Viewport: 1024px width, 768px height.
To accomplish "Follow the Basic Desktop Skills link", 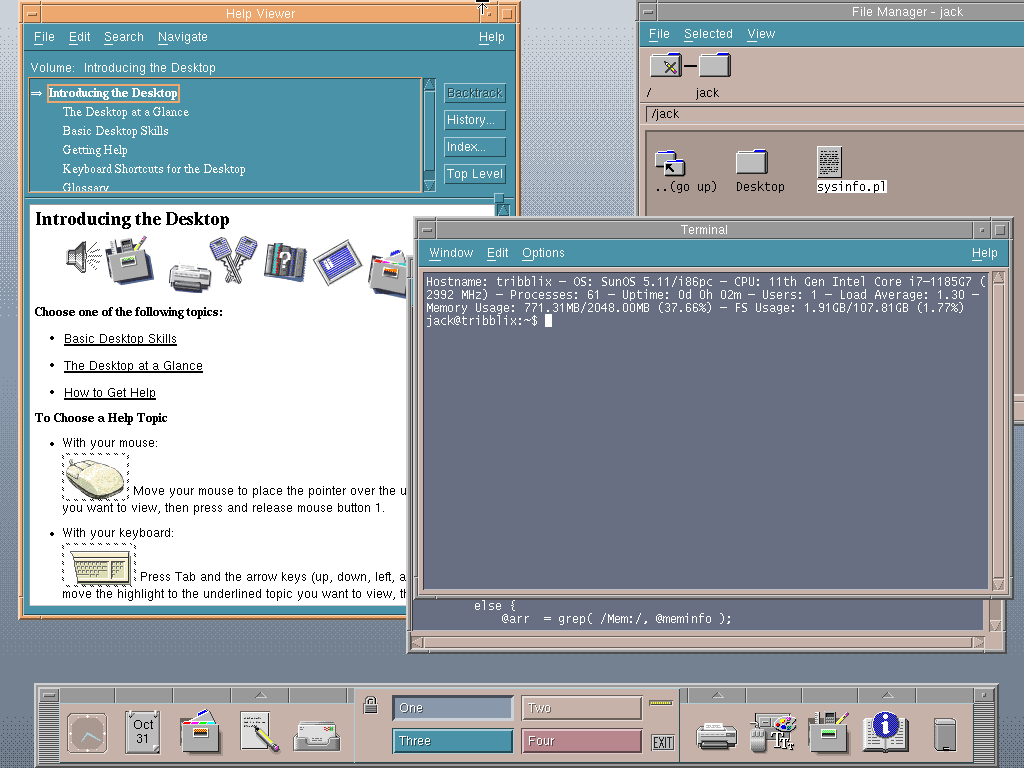I will 120,339.
